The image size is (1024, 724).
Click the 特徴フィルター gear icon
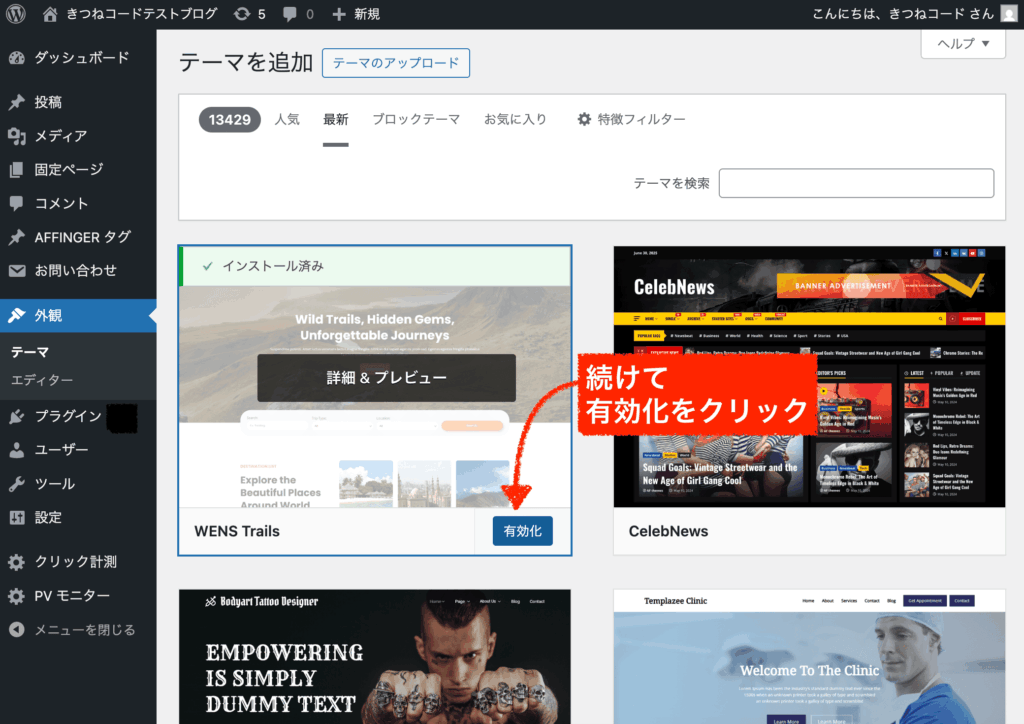[584, 119]
